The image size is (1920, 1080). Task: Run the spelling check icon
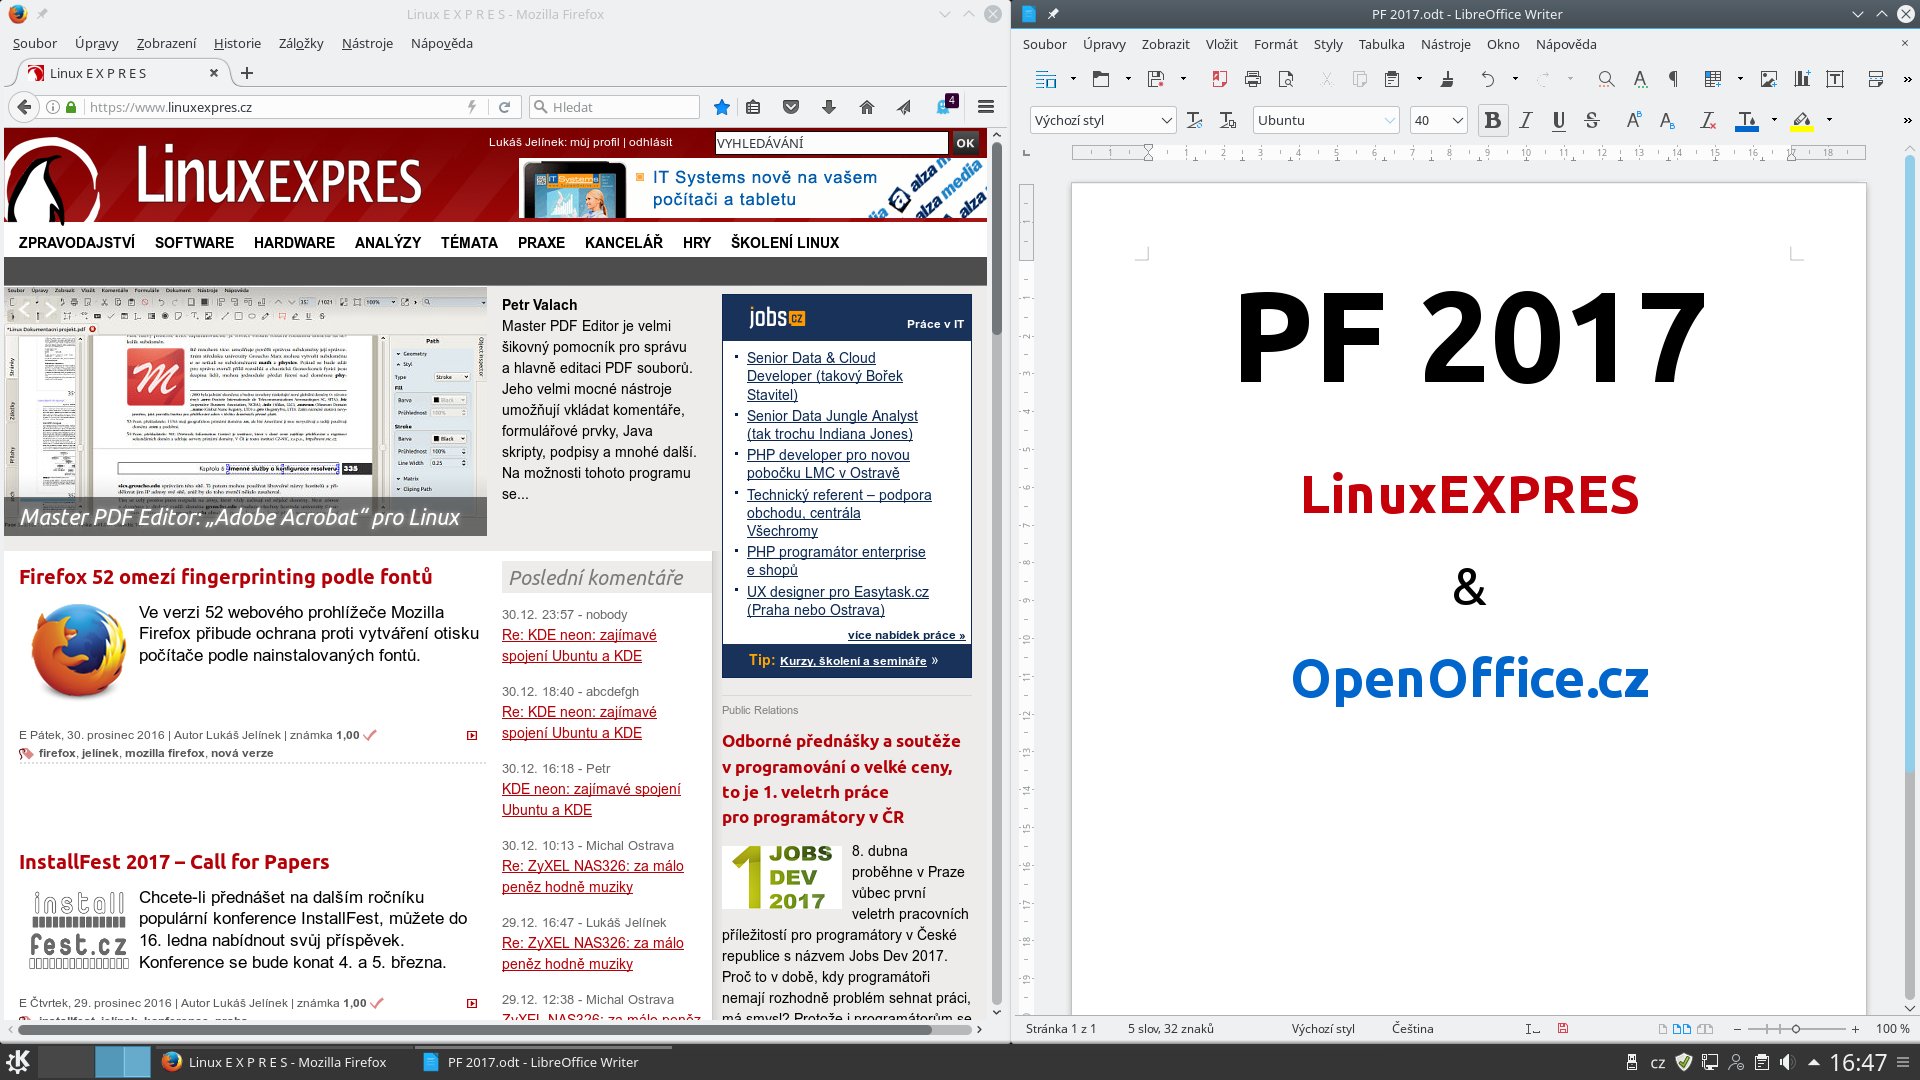[x=1640, y=79]
